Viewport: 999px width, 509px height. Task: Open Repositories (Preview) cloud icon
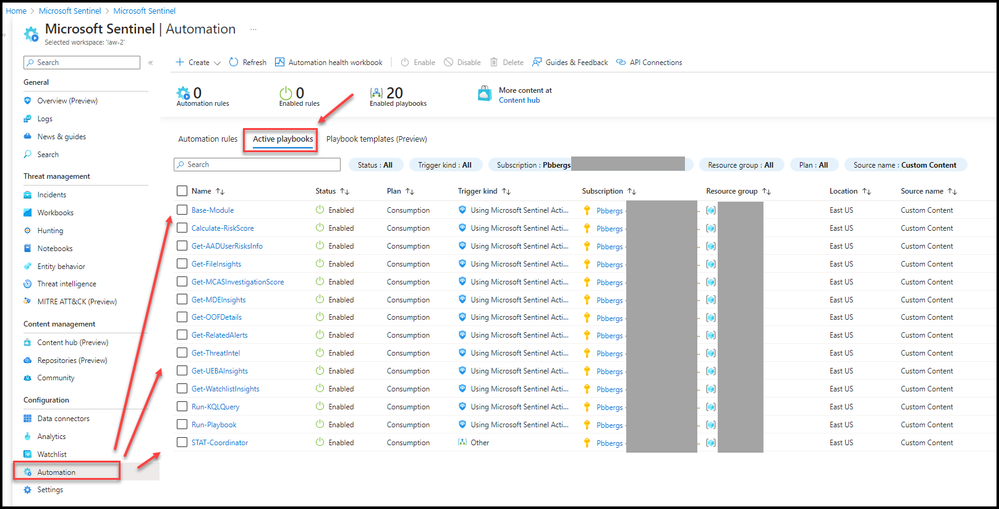27,360
